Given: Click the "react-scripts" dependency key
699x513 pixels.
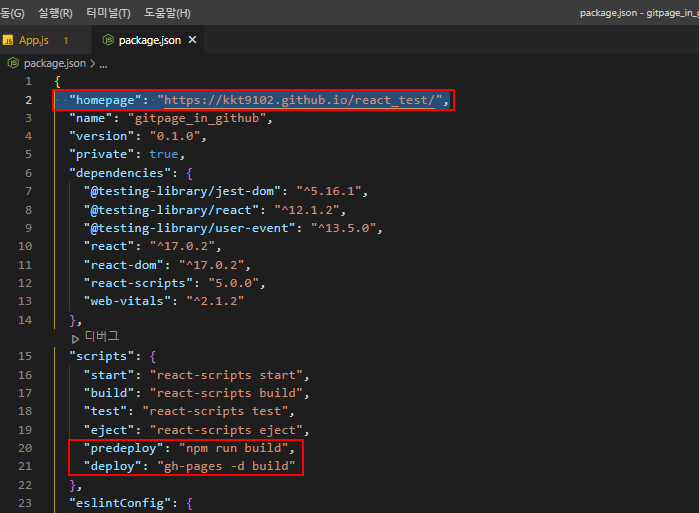Looking at the screenshot, I should click(138, 283).
